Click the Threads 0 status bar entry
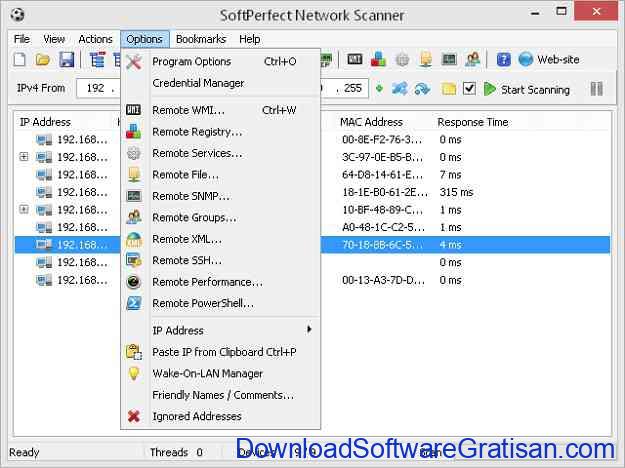The width and height of the screenshot is (625, 468). pyautogui.click(x=176, y=452)
